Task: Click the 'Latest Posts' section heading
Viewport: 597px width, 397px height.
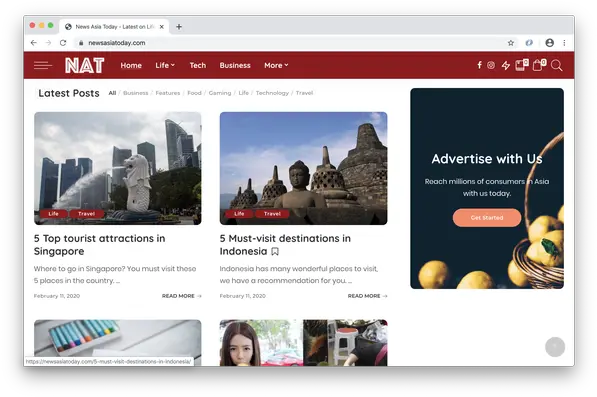Action: 69,93
